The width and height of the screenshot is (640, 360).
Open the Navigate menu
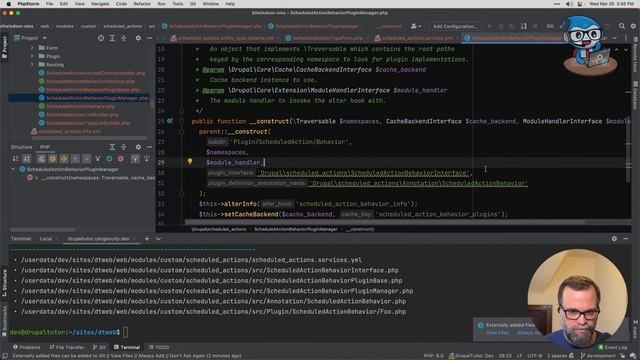100,4
